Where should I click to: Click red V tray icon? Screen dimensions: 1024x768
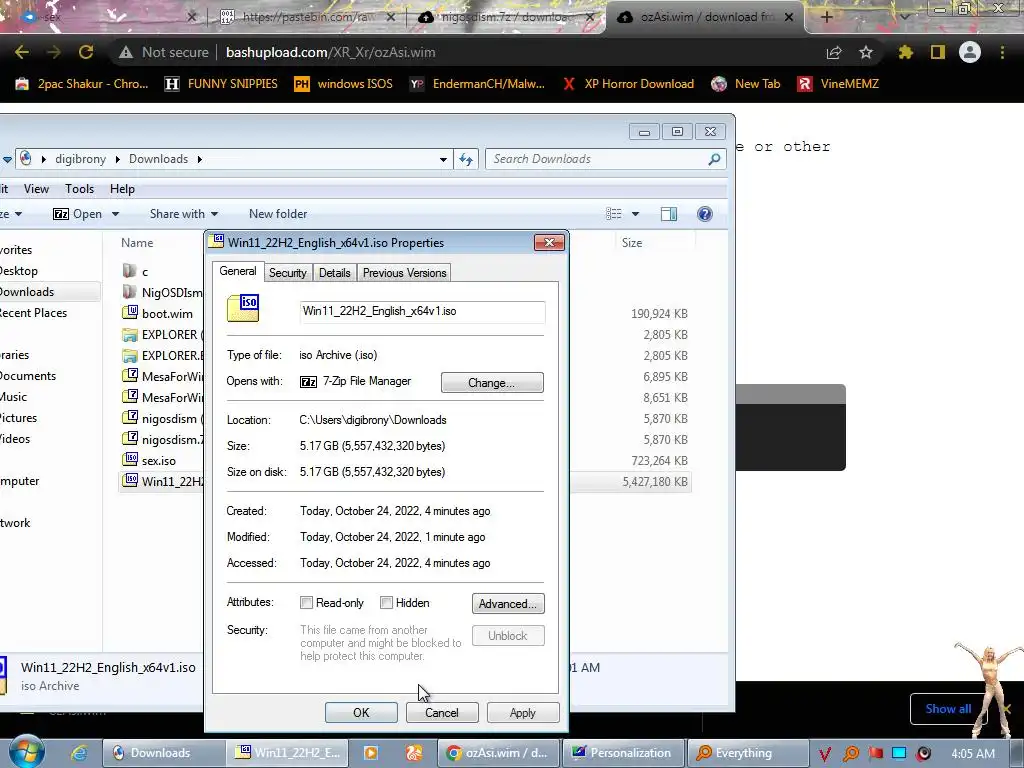click(x=825, y=754)
